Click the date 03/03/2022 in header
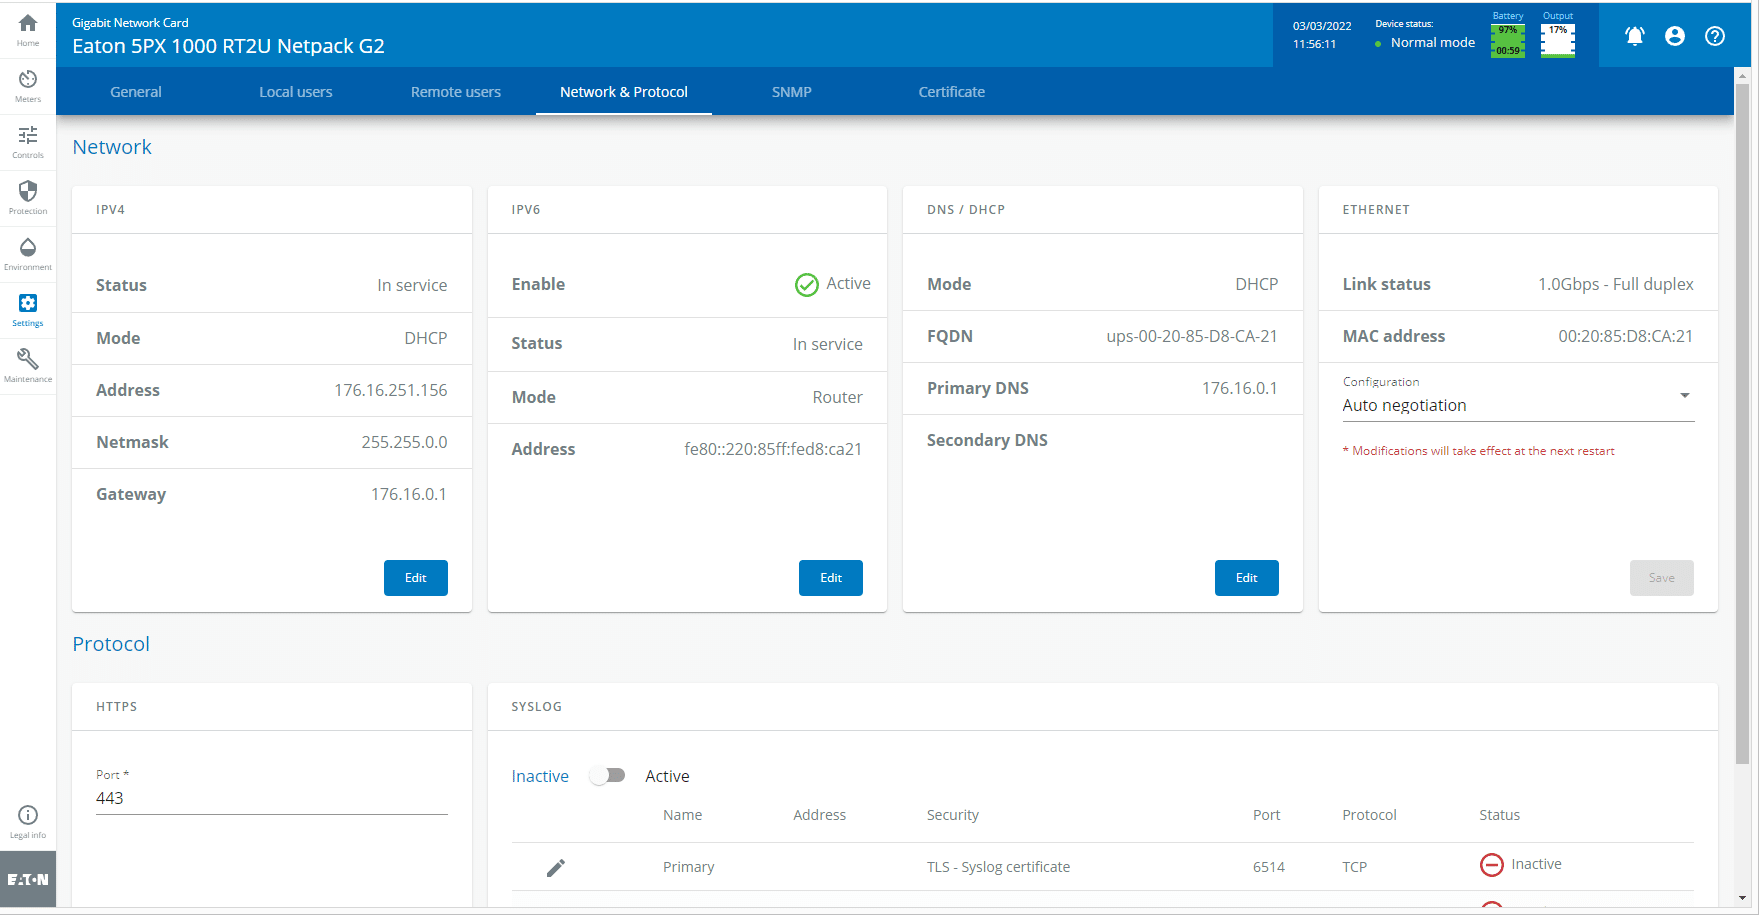The image size is (1759, 915). pos(1322,26)
